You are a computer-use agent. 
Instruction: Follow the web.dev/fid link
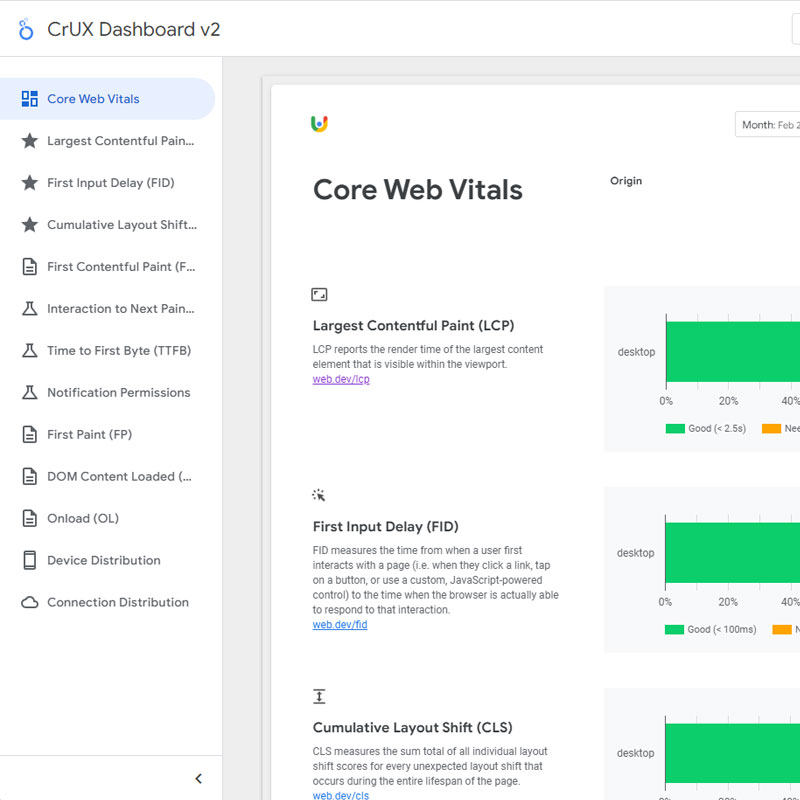[x=340, y=624]
